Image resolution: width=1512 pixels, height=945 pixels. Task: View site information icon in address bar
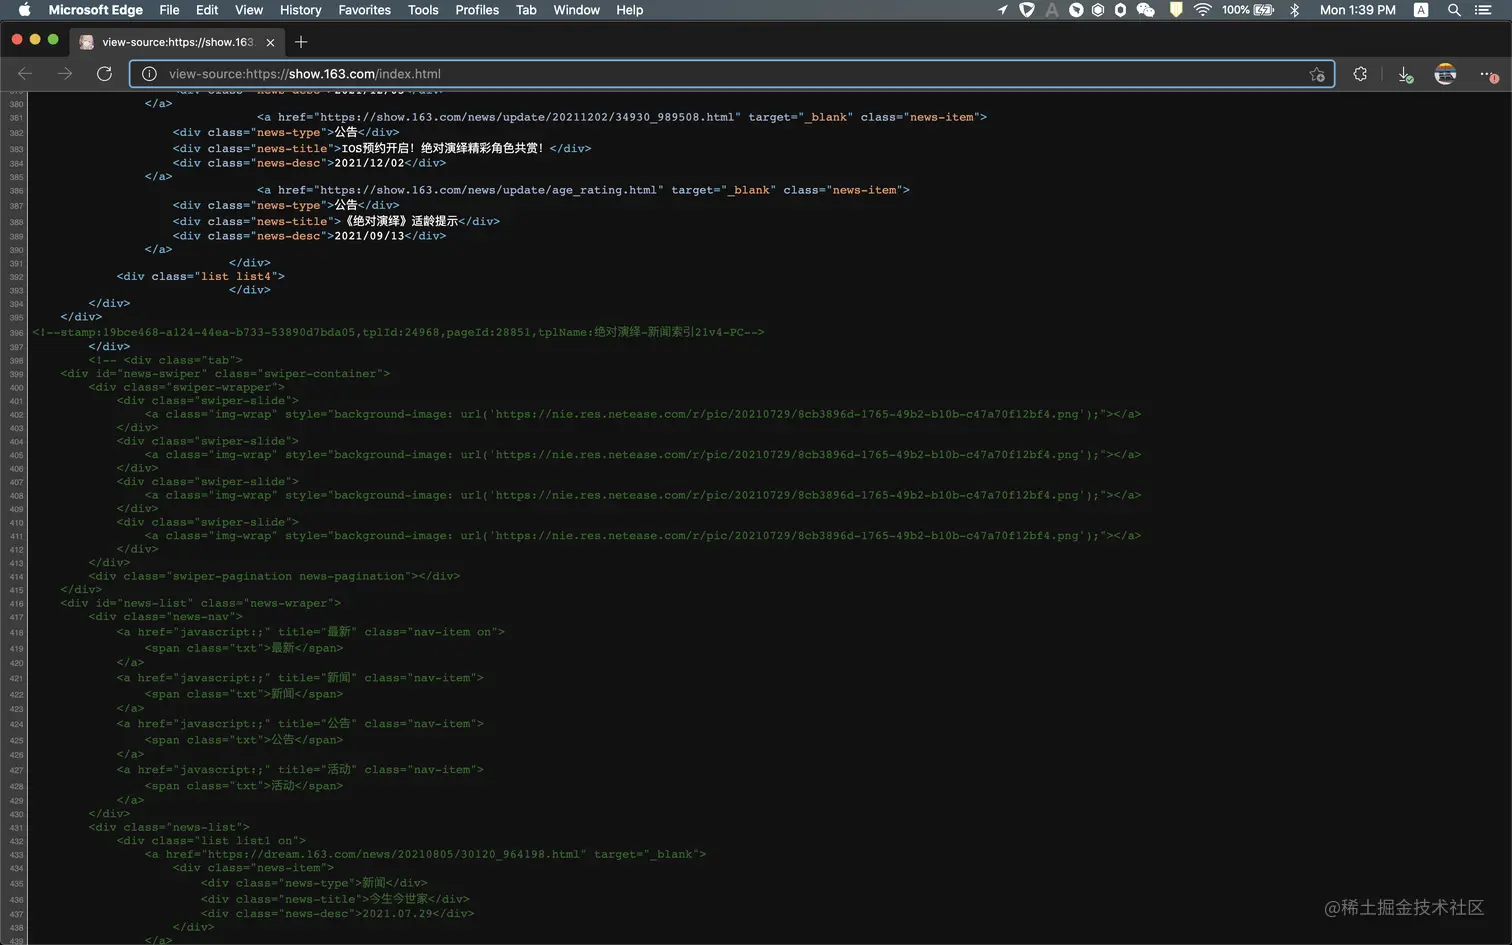149,74
